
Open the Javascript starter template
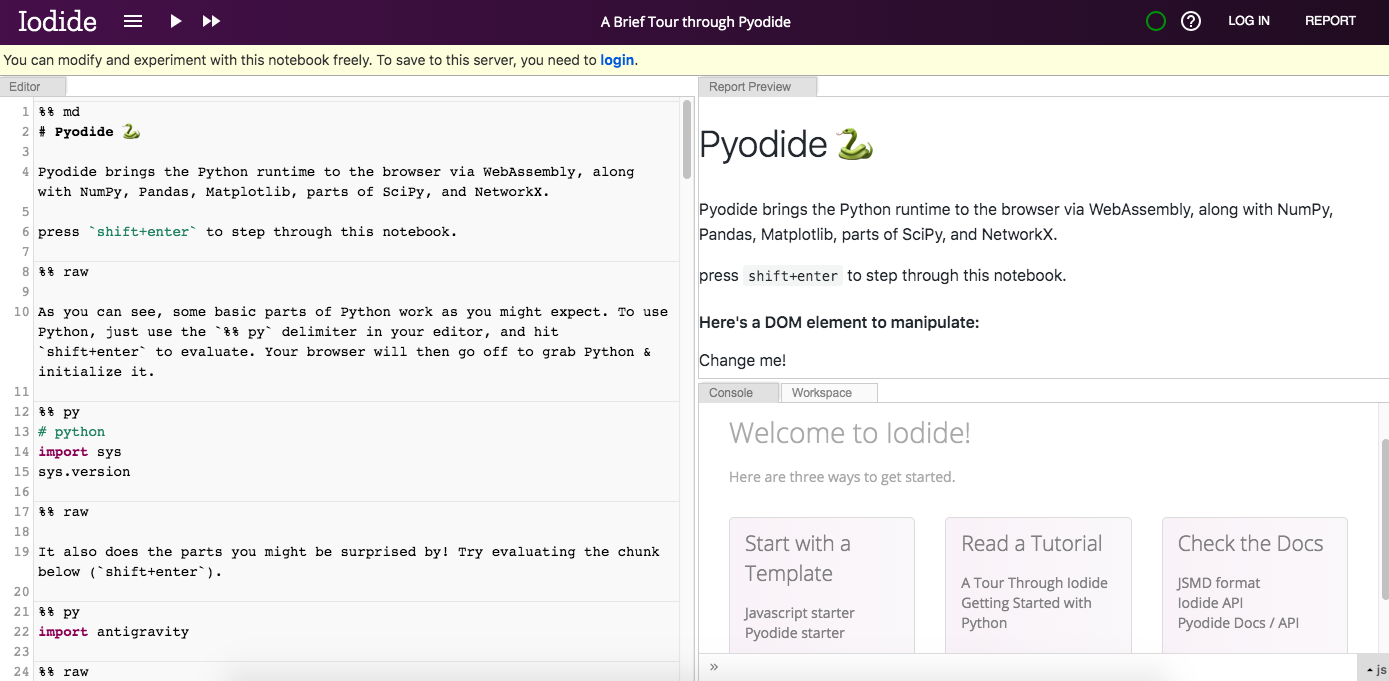coord(799,613)
